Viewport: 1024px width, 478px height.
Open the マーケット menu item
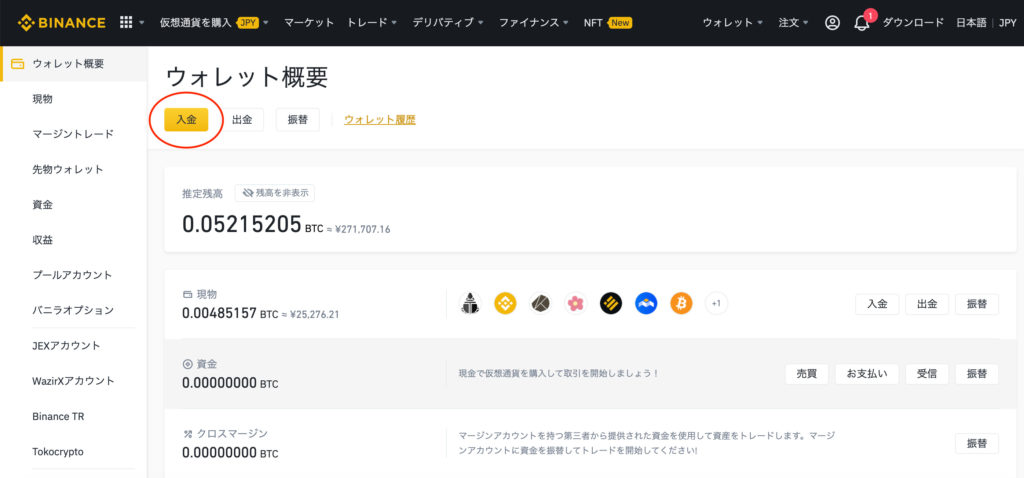[309, 23]
